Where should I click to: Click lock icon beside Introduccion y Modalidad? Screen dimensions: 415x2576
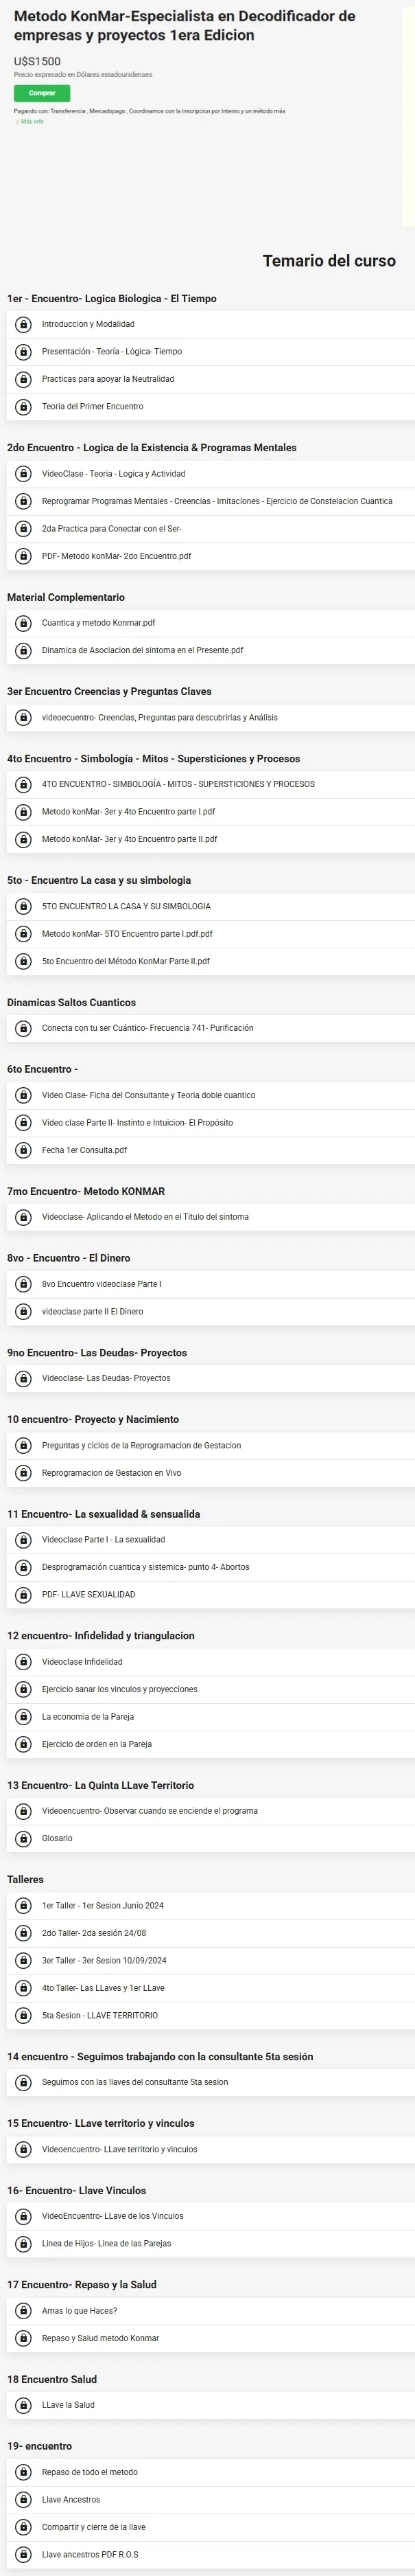point(23,324)
